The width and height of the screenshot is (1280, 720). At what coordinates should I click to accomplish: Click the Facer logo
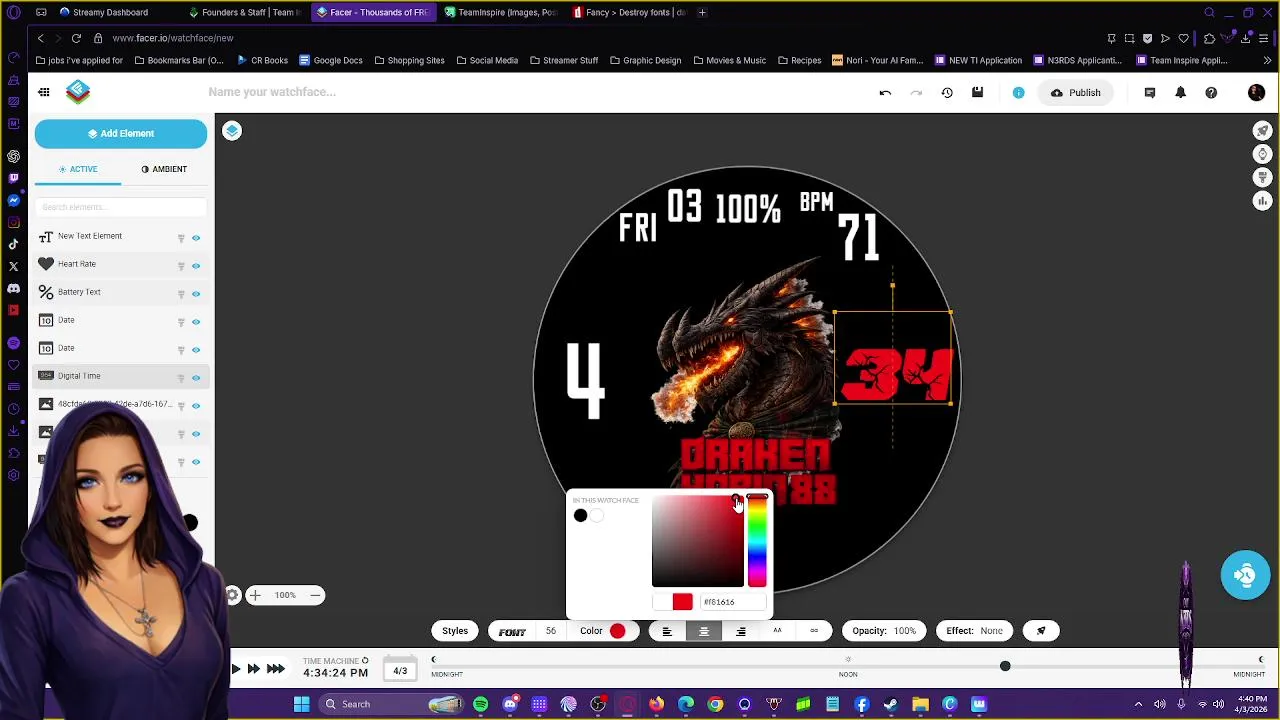pos(78,92)
